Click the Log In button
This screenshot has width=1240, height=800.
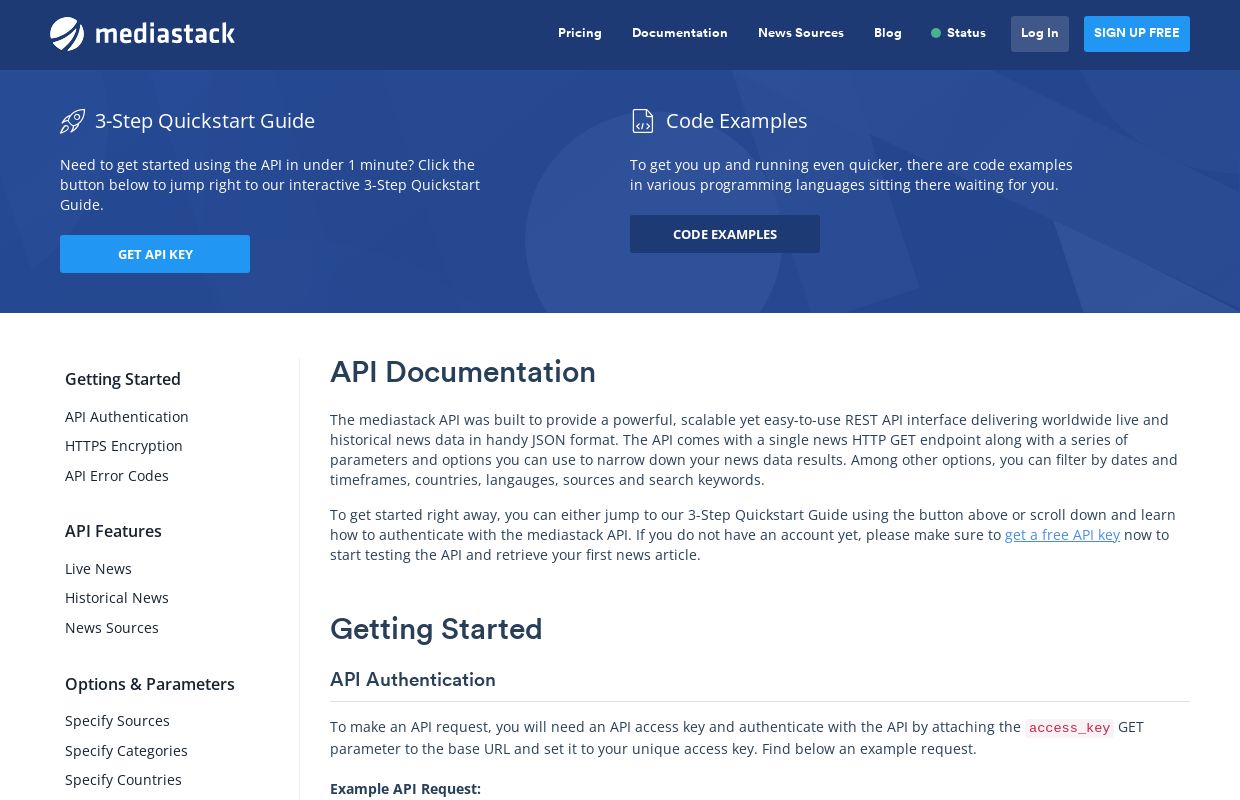(x=1040, y=34)
